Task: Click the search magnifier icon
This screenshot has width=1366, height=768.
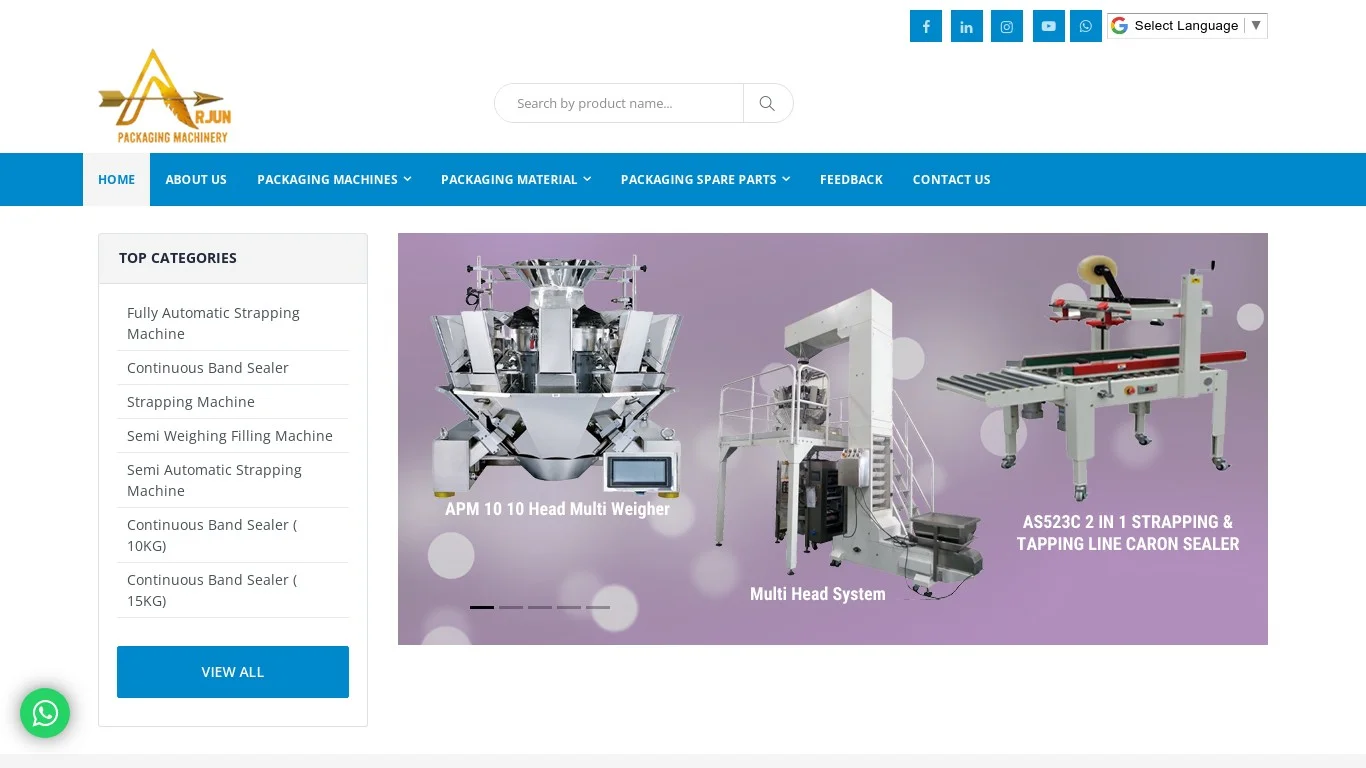Action: (x=767, y=103)
